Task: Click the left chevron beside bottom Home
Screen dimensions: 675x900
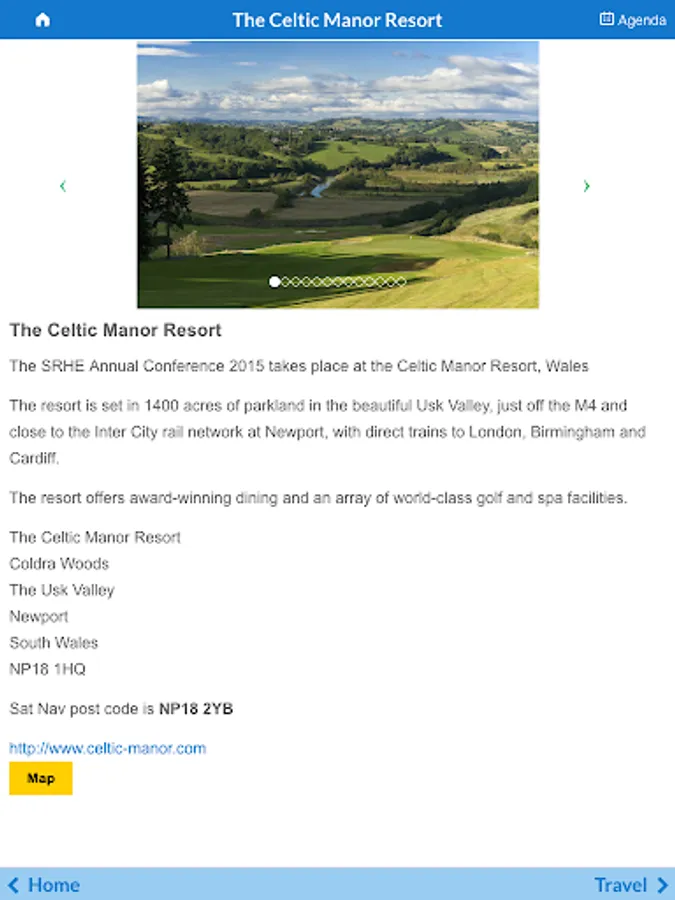Action: [13, 885]
